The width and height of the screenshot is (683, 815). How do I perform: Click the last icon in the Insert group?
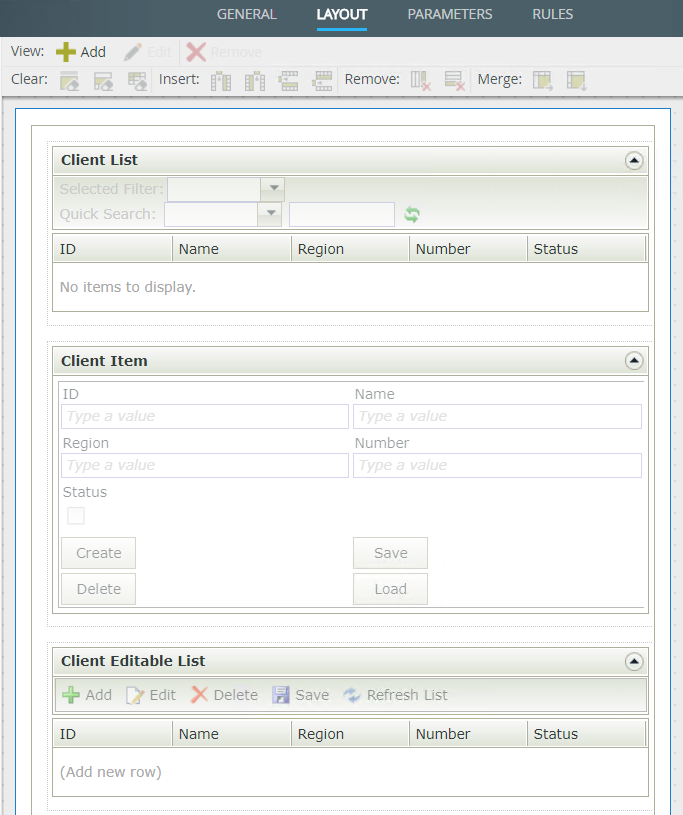pyautogui.click(x=322, y=81)
